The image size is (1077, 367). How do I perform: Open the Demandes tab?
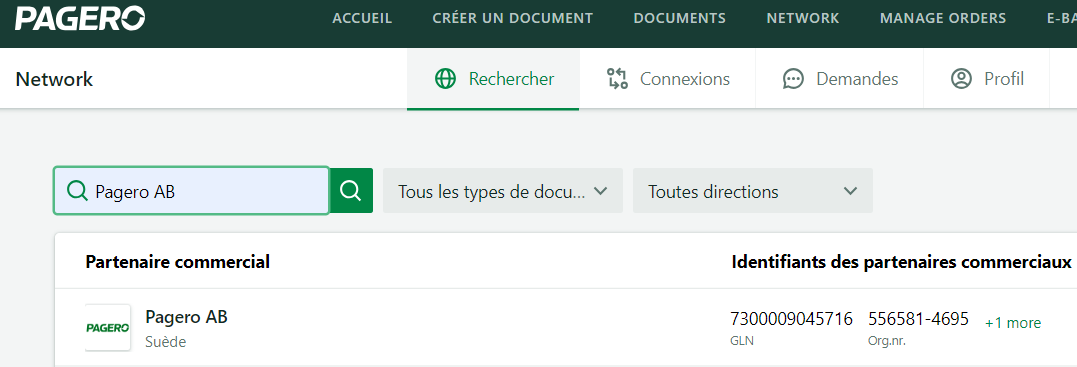(x=839, y=79)
